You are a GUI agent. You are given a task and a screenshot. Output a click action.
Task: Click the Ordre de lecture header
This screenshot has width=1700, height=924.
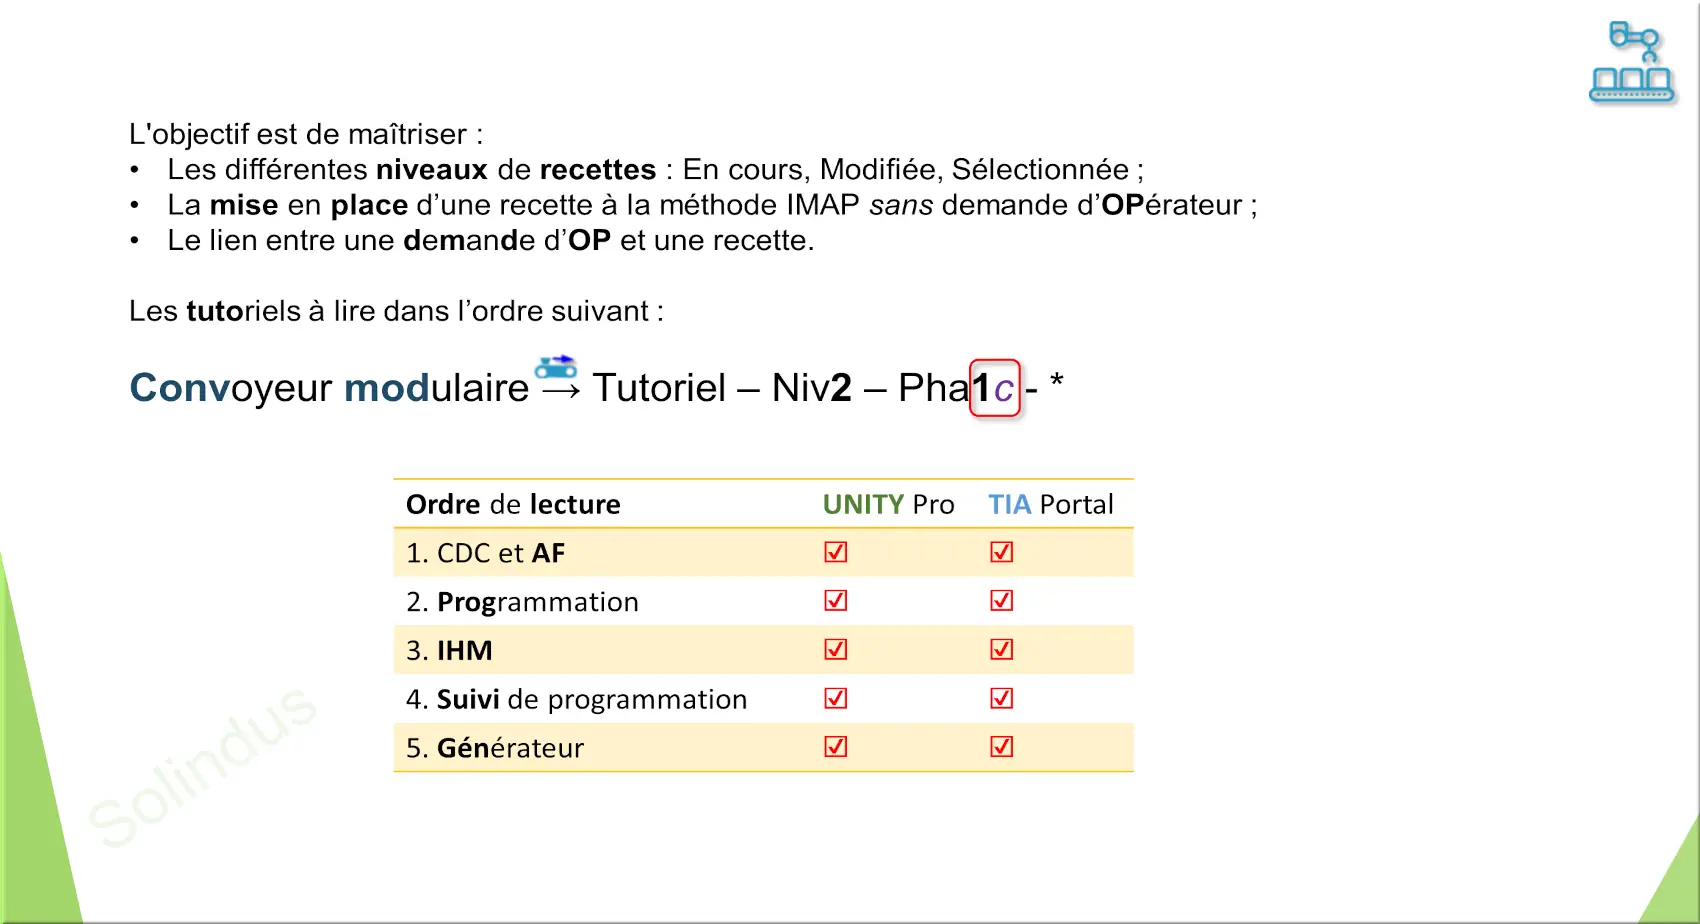pyautogui.click(x=513, y=504)
